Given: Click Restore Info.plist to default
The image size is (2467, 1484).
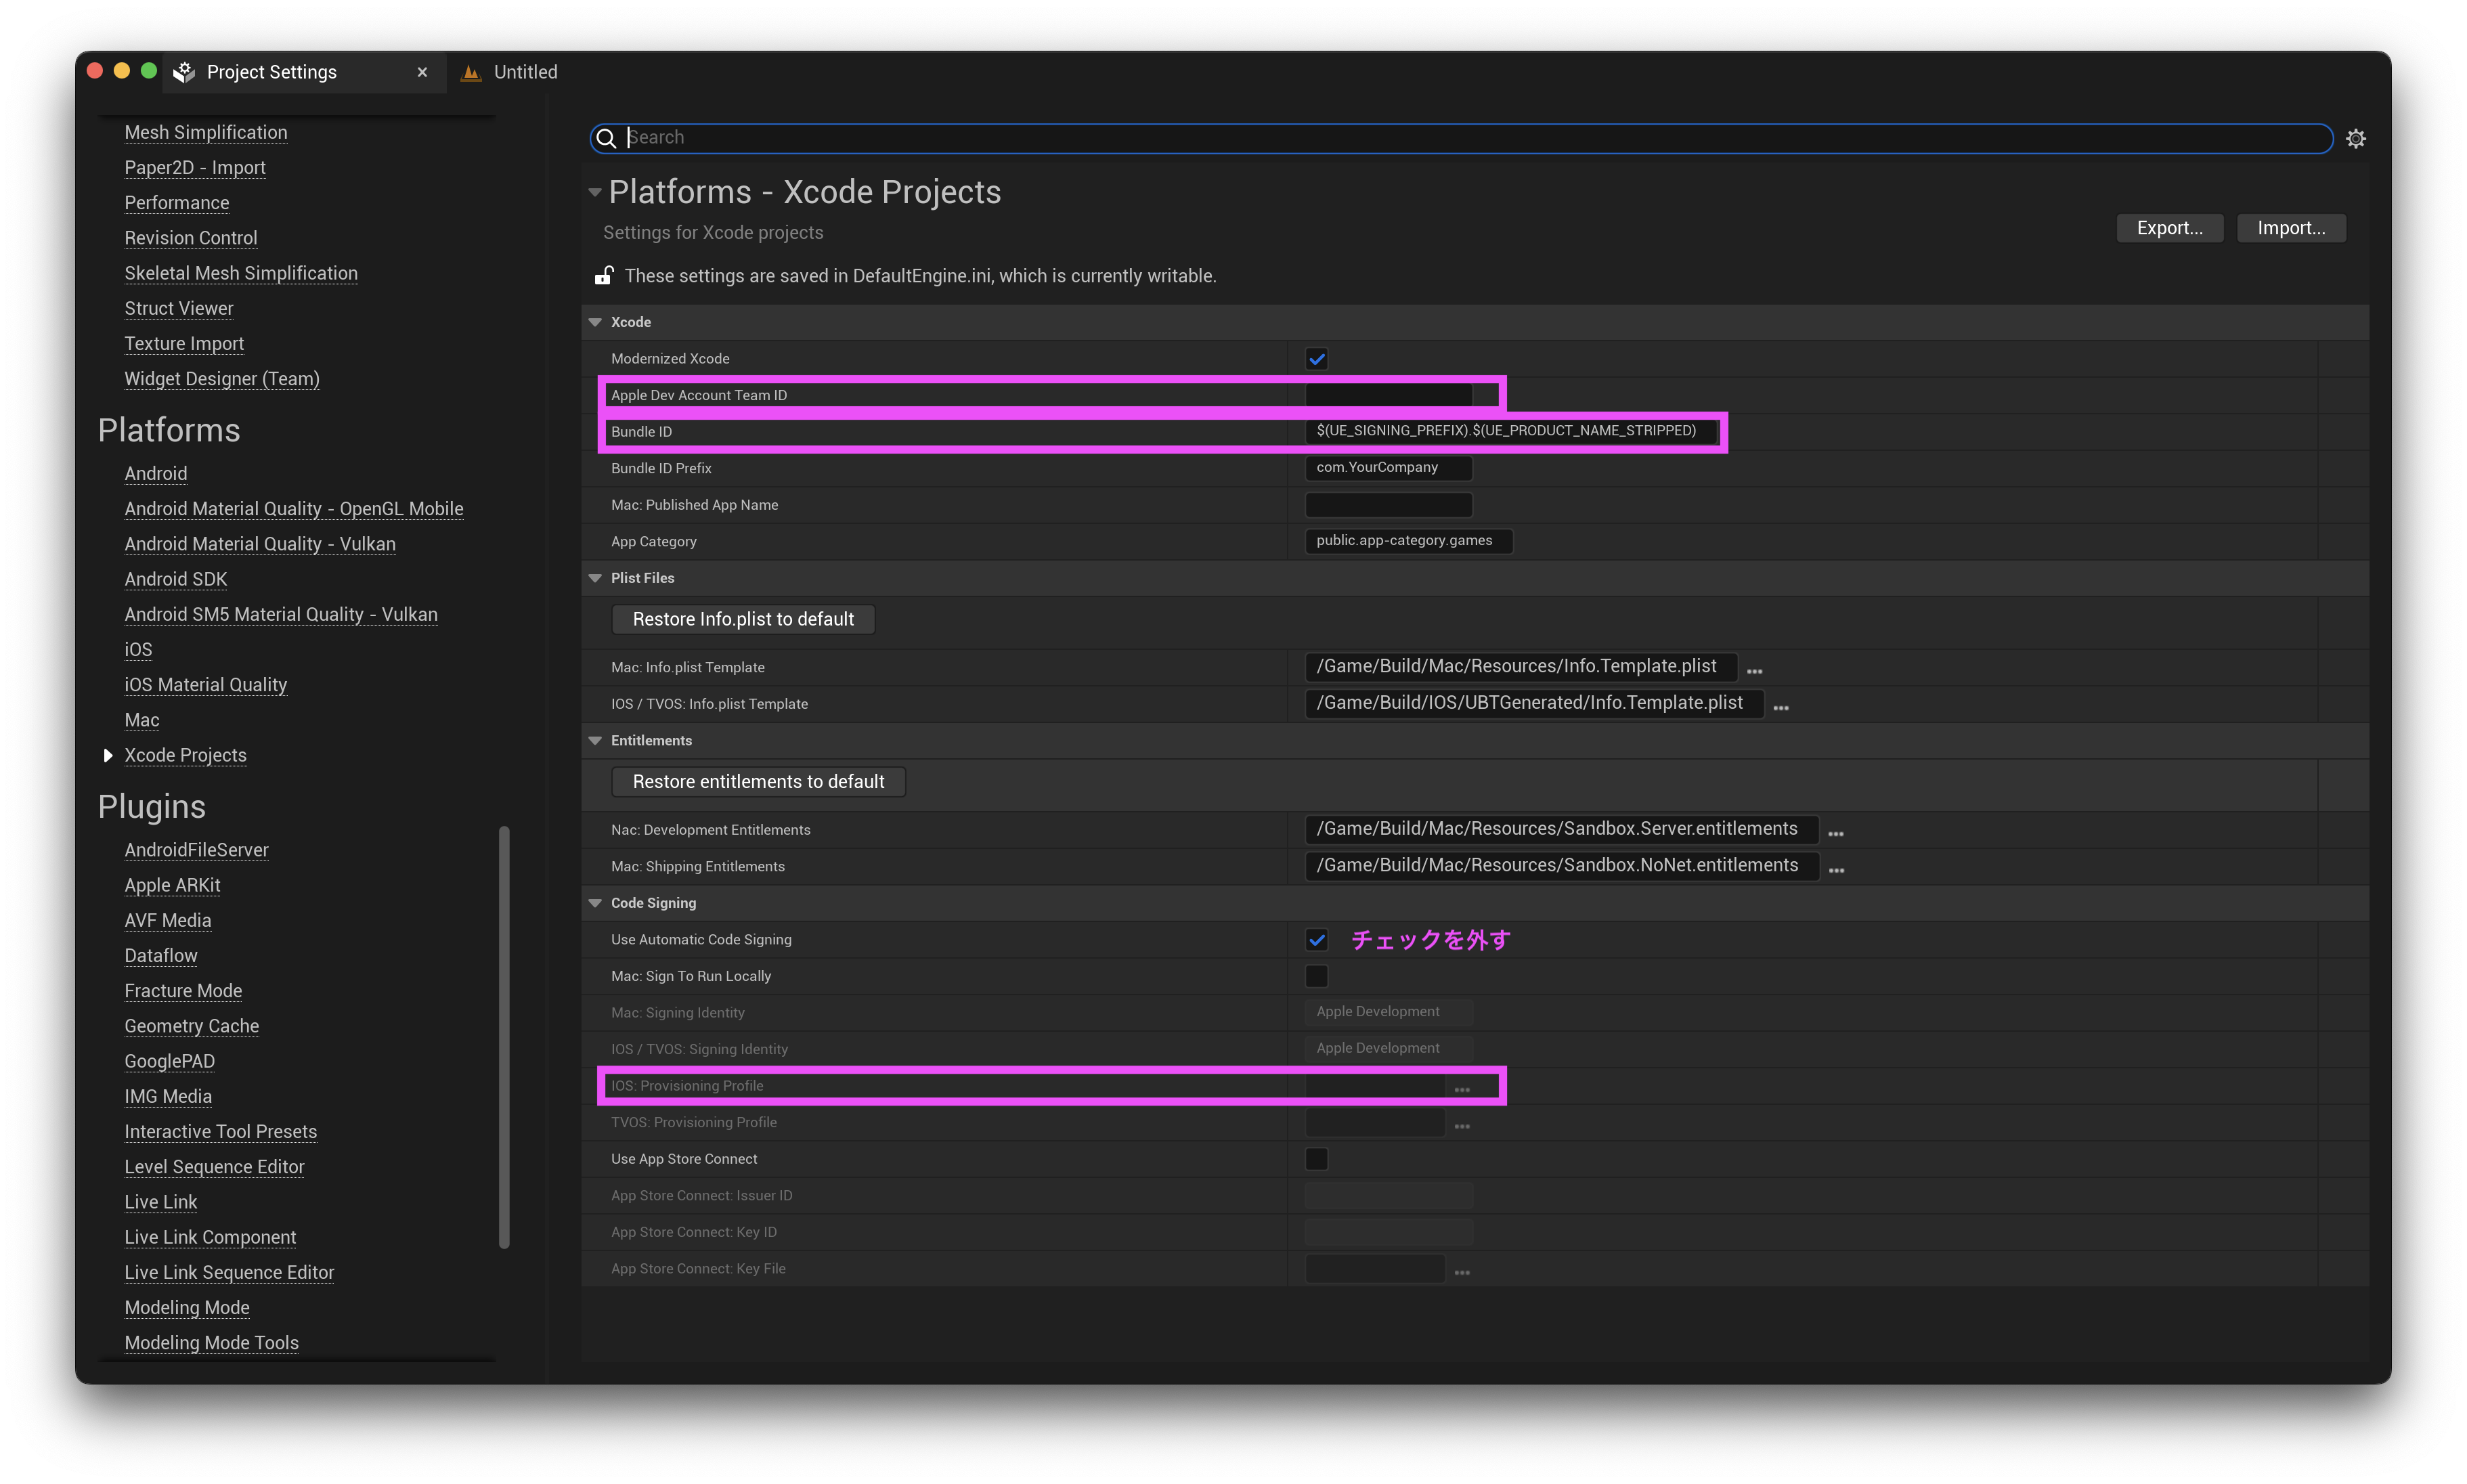Looking at the screenshot, I should click(743, 619).
